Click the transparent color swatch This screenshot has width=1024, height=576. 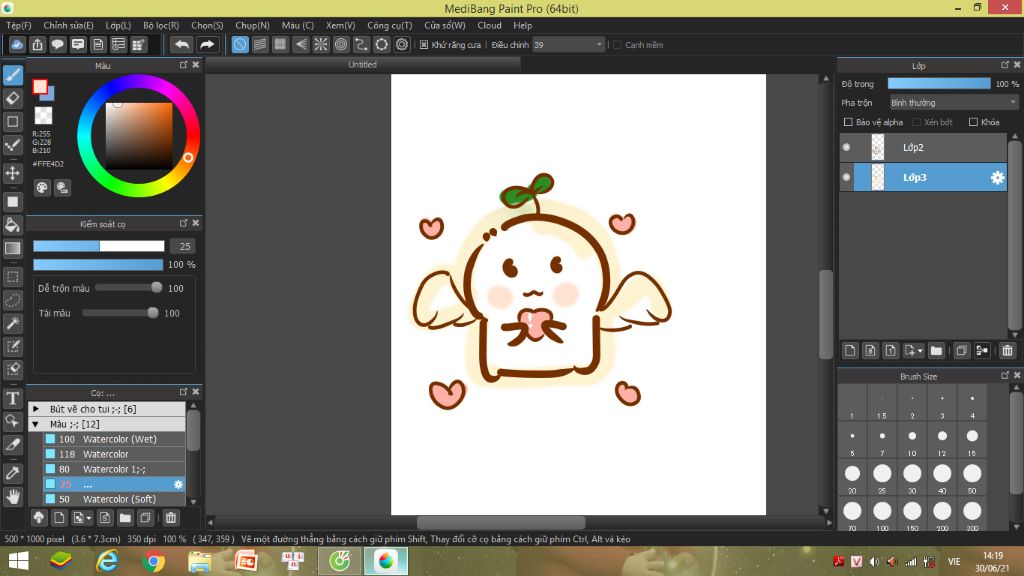(43, 116)
